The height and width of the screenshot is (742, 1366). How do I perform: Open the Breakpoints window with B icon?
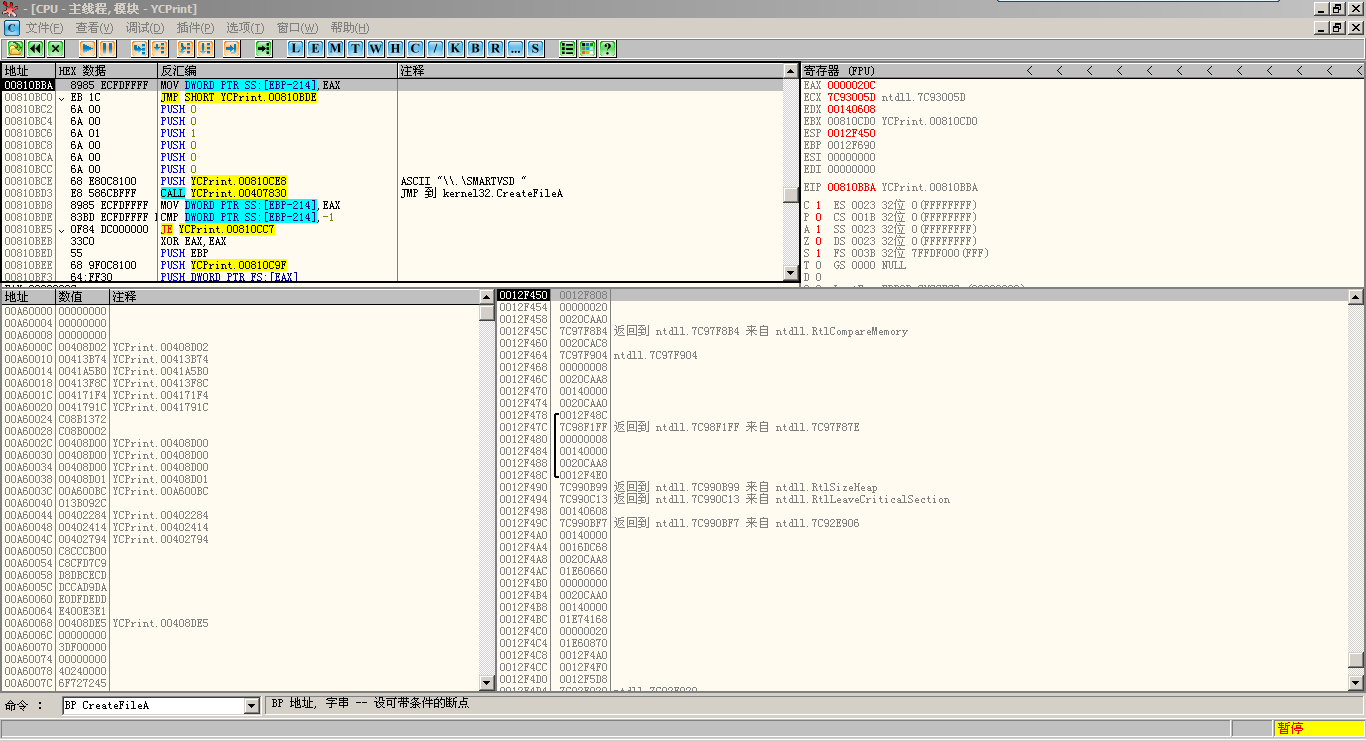pyautogui.click(x=475, y=48)
